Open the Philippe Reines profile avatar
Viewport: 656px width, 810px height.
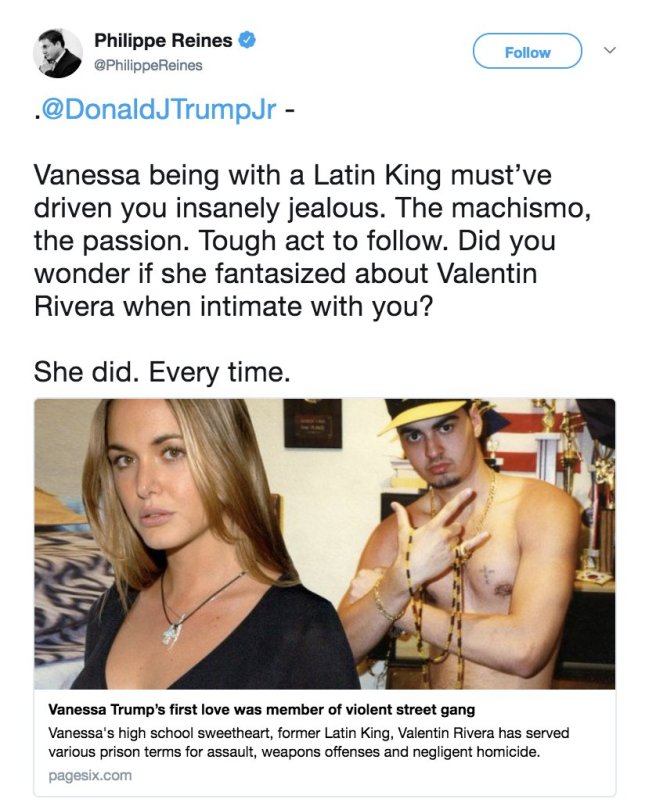coord(59,52)
